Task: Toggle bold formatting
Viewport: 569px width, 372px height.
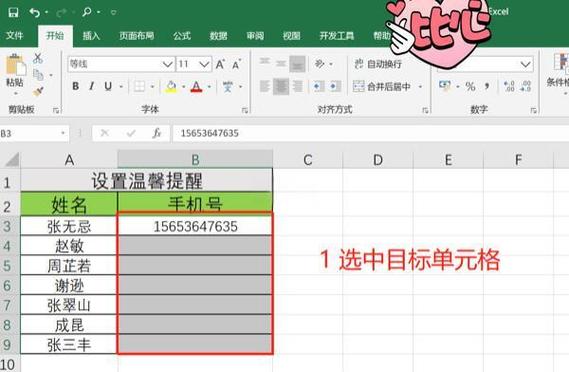Action: 75,86
